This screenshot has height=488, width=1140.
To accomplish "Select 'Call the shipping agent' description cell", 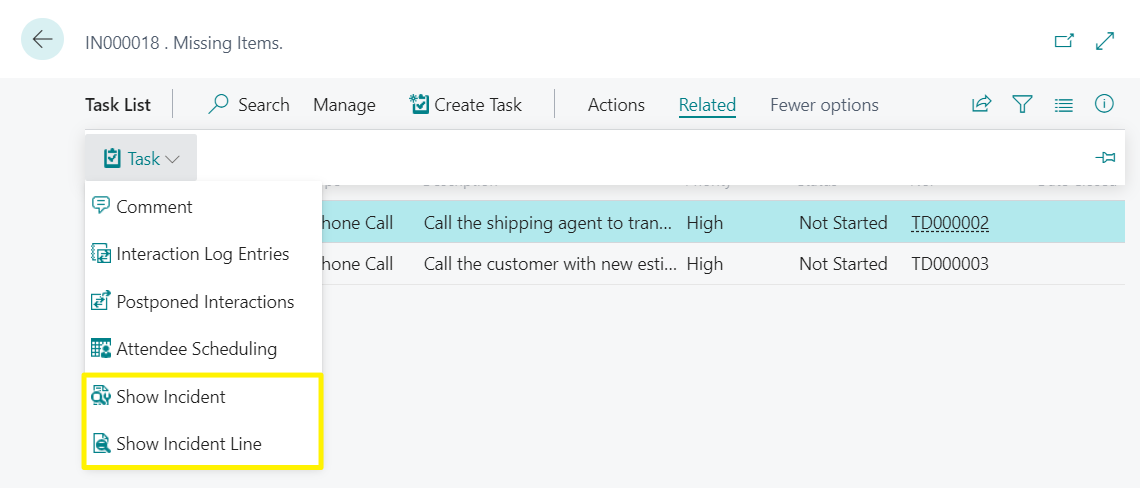I will click(x=548, y=223).
